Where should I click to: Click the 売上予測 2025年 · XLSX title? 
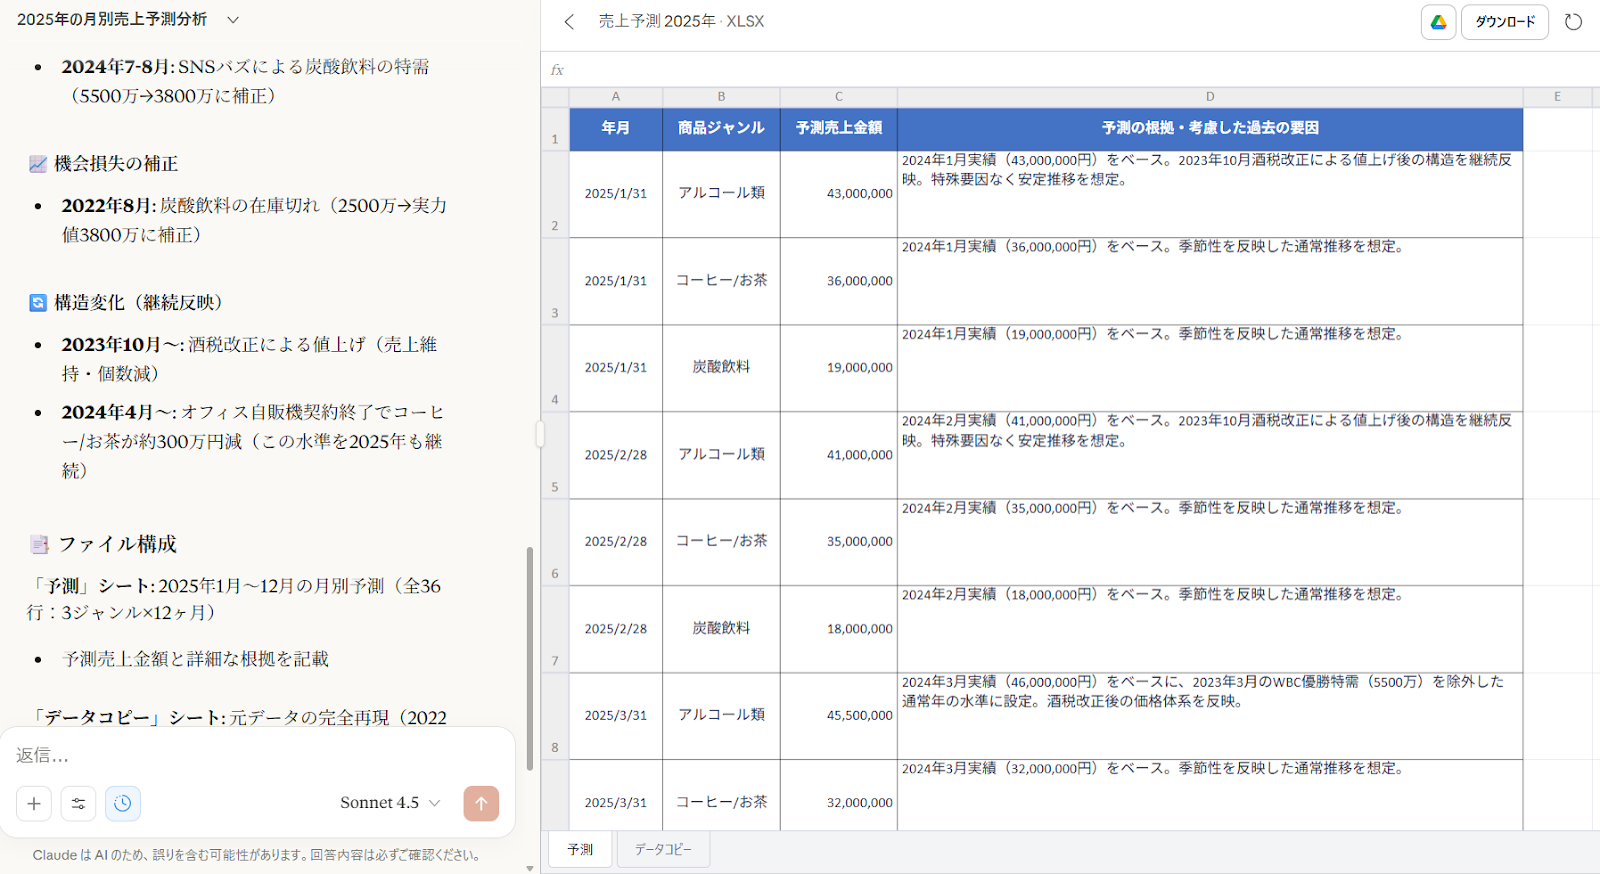click(681, 21)
